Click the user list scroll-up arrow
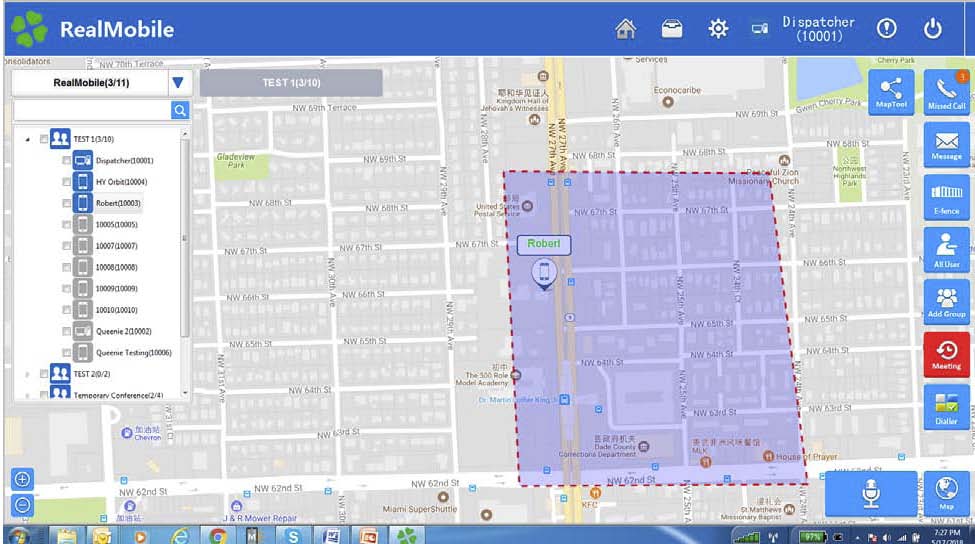 pos(185,134)
